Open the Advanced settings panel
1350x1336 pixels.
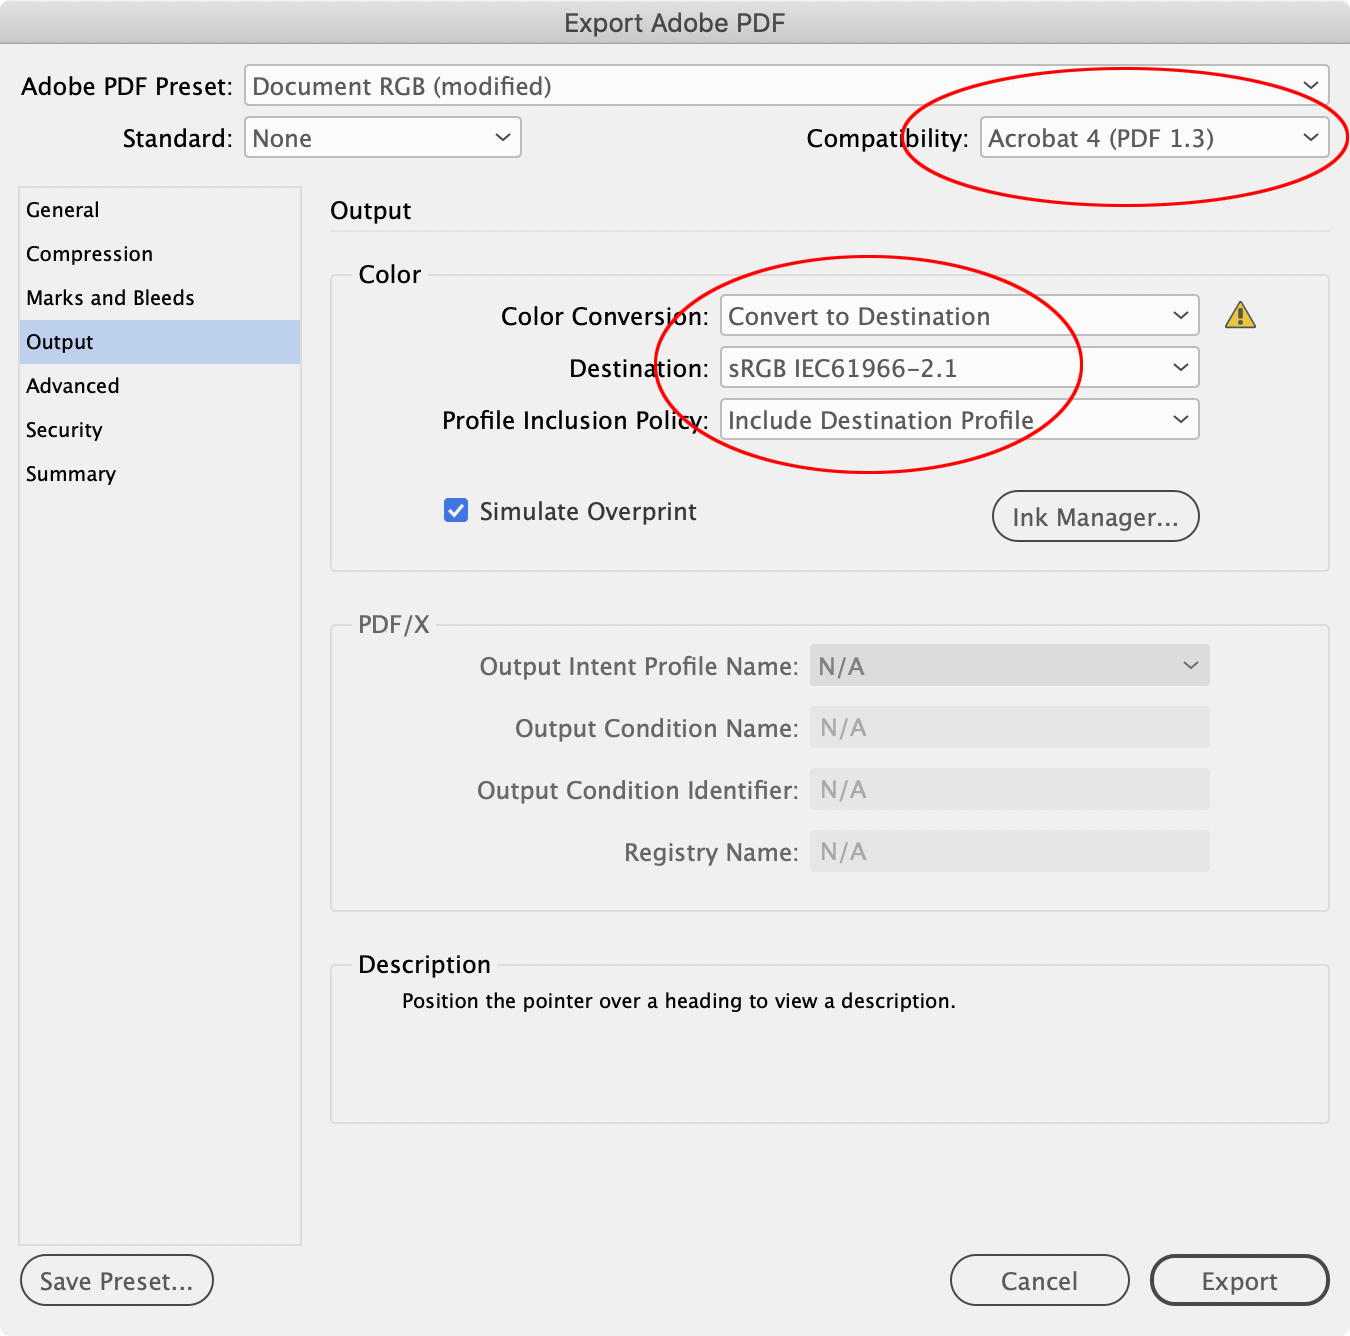[x=72, y=385]
